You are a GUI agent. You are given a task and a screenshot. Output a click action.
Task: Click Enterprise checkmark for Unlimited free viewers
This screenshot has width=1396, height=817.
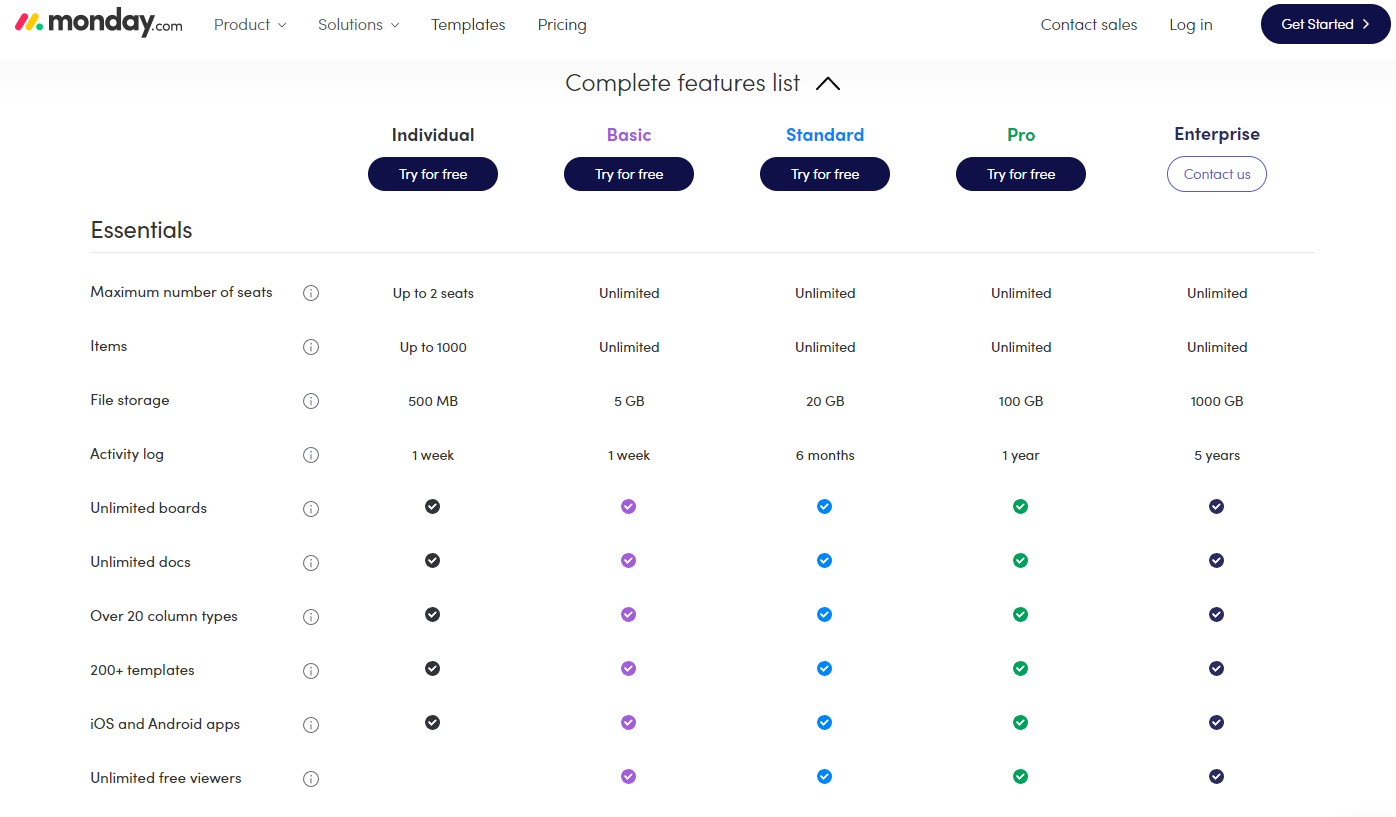coord(1216,776)
